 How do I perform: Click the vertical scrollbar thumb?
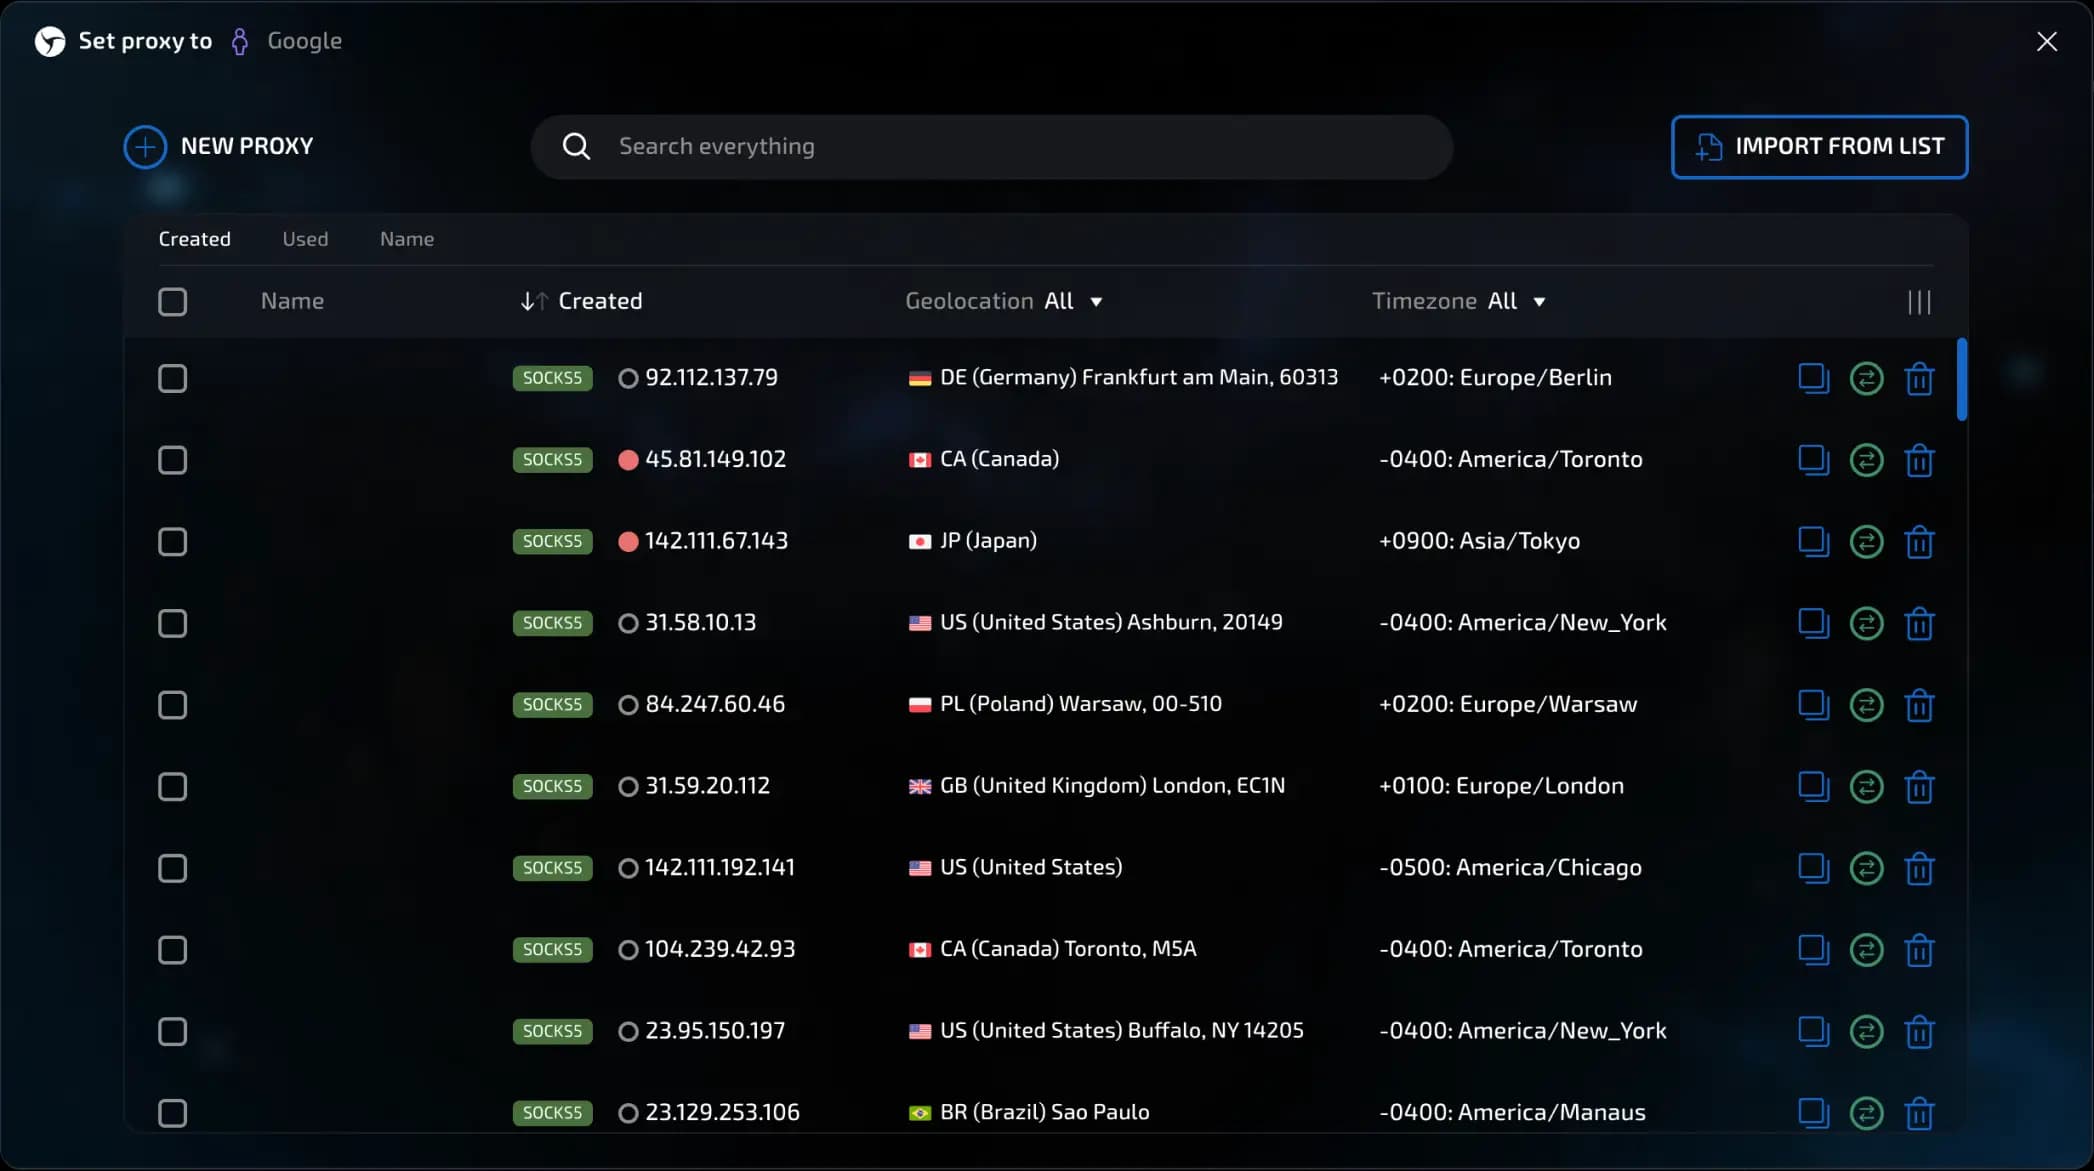(x=1961, y=380)
